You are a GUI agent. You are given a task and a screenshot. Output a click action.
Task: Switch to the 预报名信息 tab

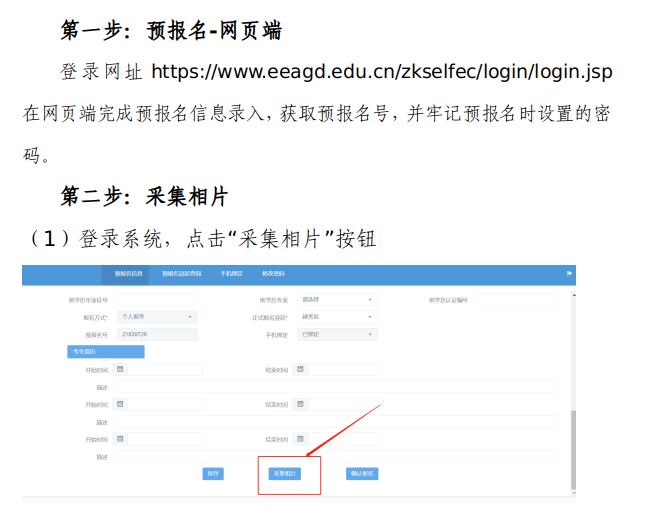pos(129,273)
